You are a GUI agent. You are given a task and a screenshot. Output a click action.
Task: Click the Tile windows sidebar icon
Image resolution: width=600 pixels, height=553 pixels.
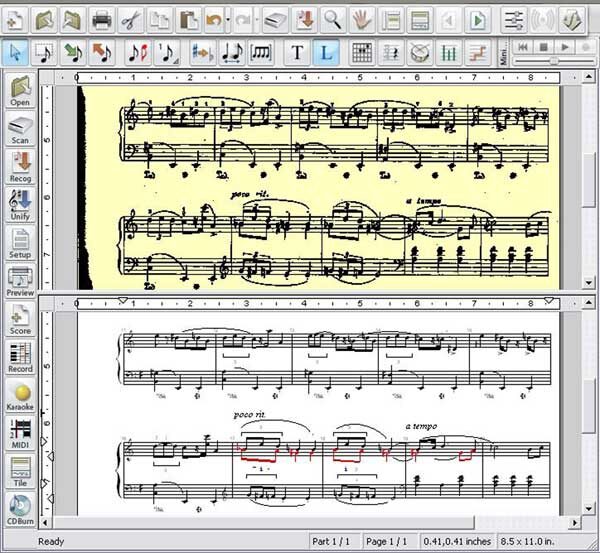(x=20, y=471)
